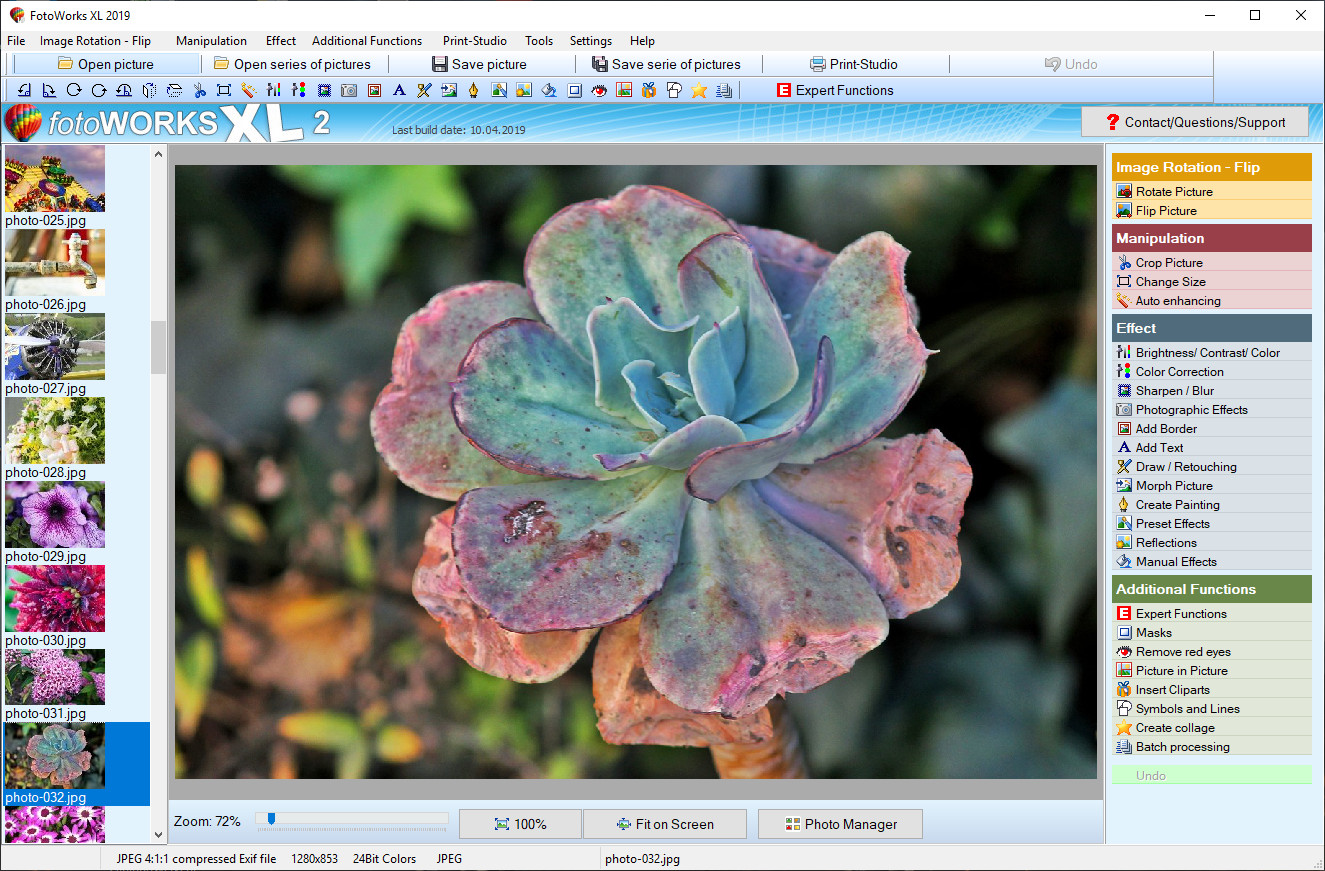Click the Change Size icon in the toolbar
1325x871 pixels.
point(224,90)
